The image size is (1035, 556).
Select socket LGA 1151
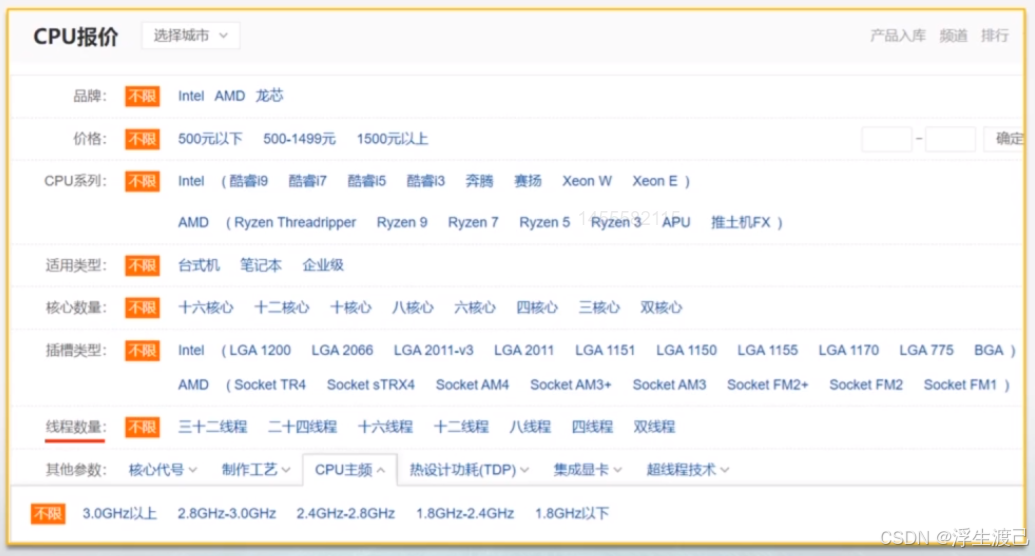click(x=605, y=350)
